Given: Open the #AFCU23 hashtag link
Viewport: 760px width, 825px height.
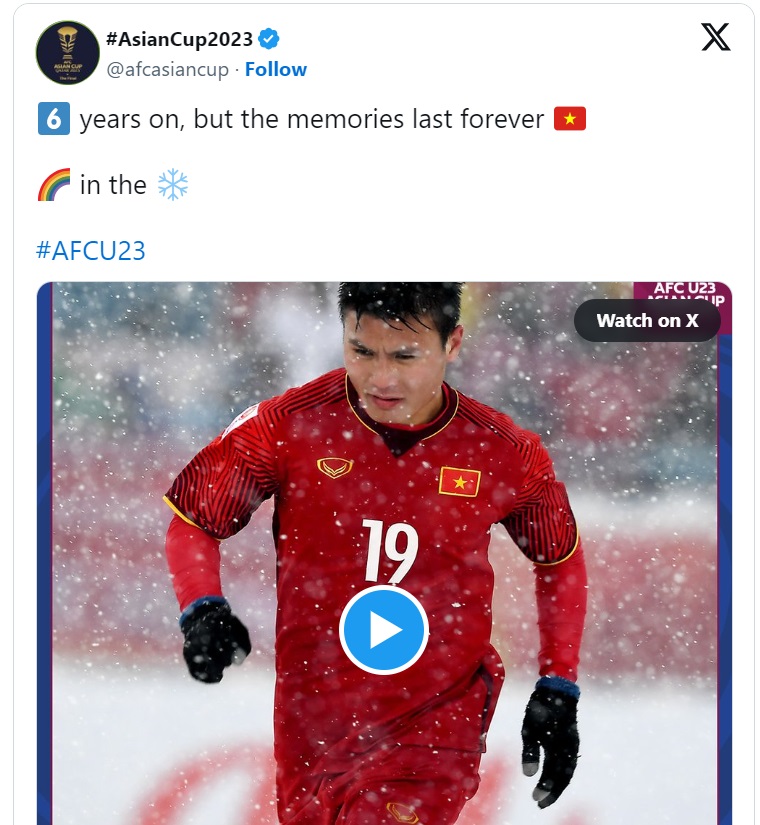Looking at the screenshot, I should click(x=91, y=250).
